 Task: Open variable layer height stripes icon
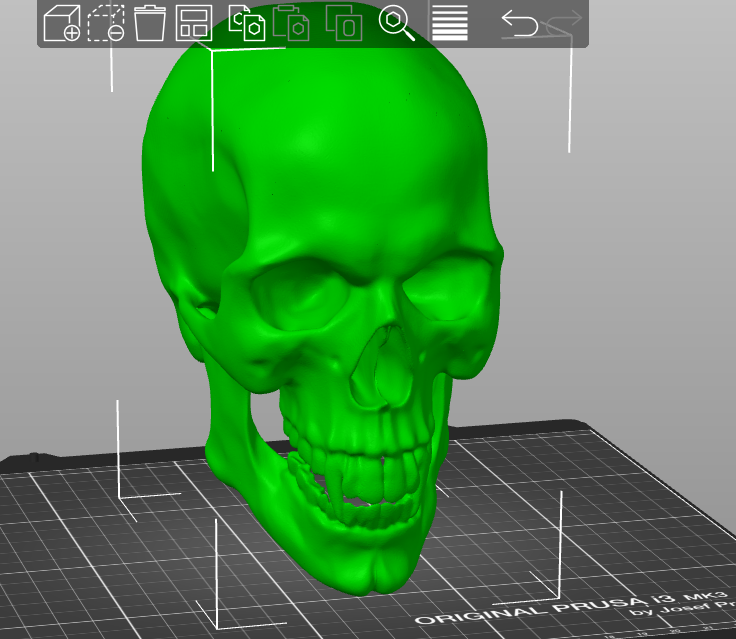click(x=450, y=23)
